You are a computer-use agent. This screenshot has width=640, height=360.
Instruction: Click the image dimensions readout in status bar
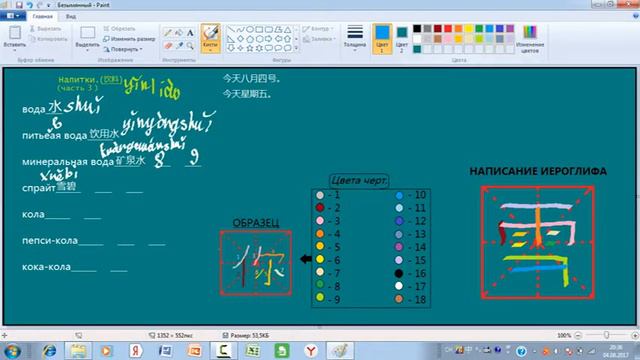171,336
